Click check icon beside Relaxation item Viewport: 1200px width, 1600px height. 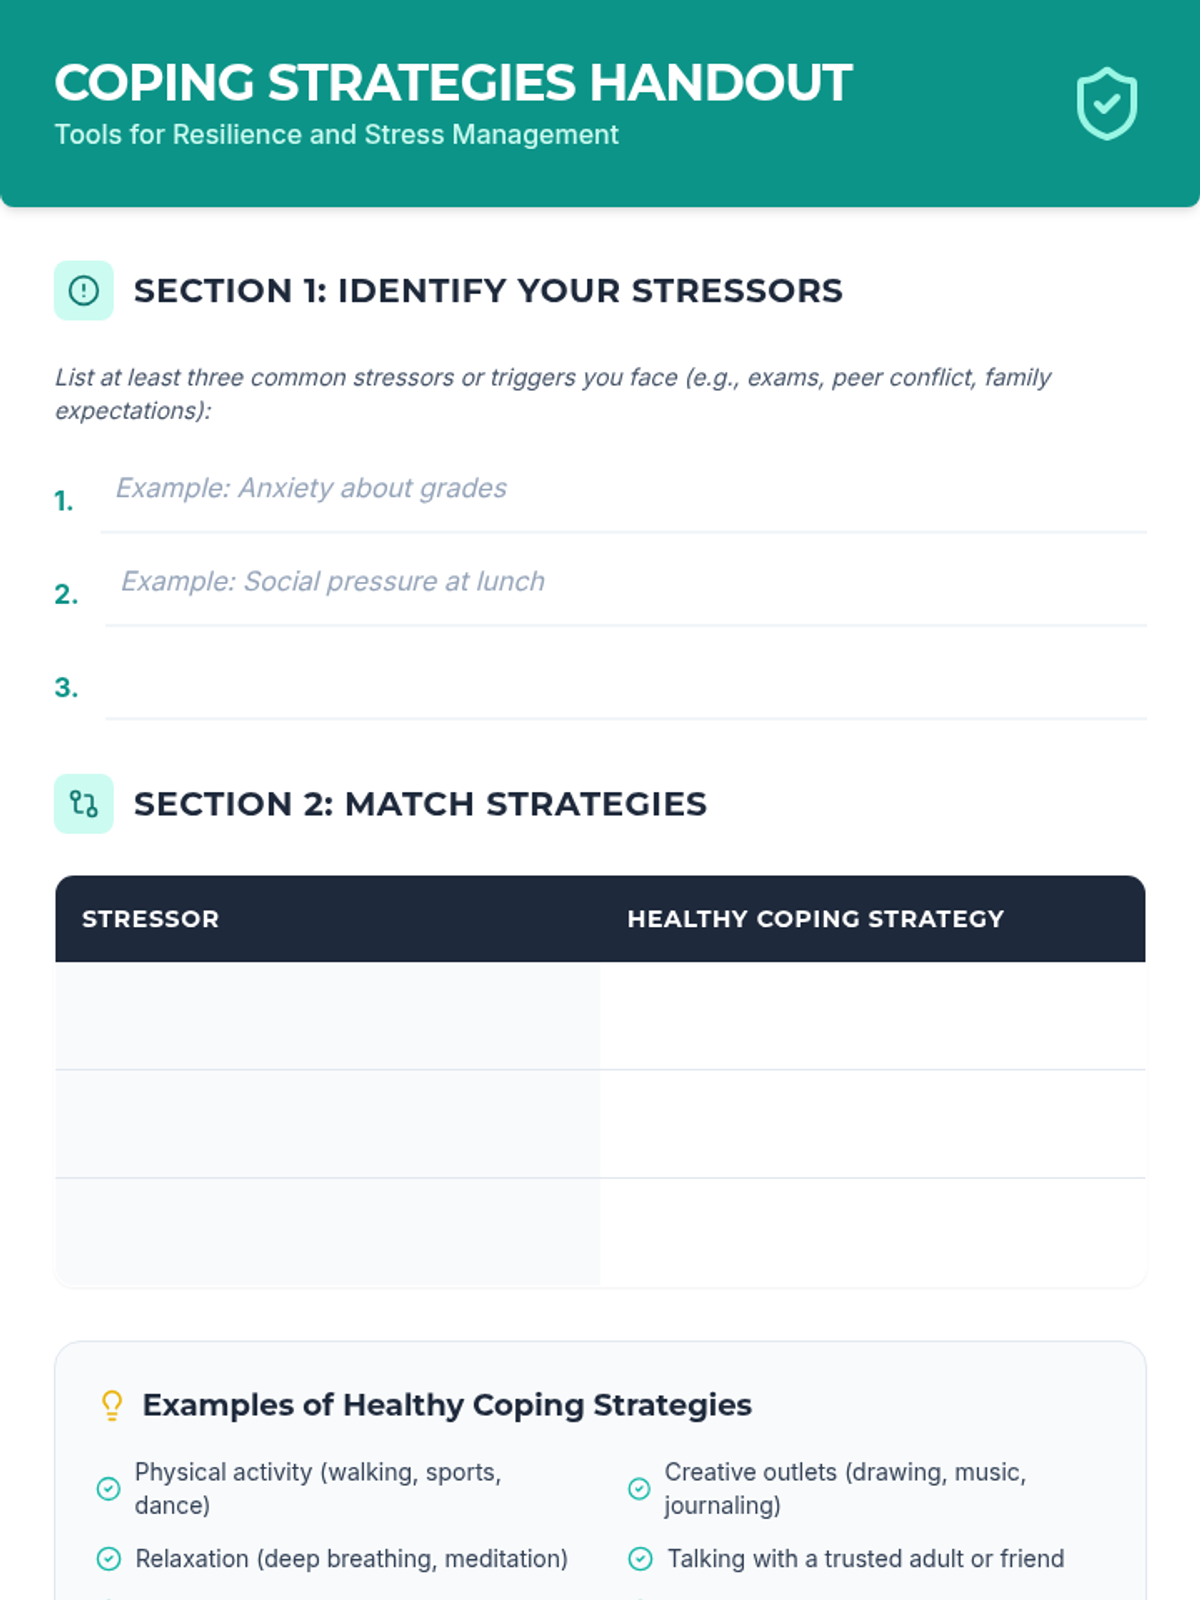(x=109, y=1559)
